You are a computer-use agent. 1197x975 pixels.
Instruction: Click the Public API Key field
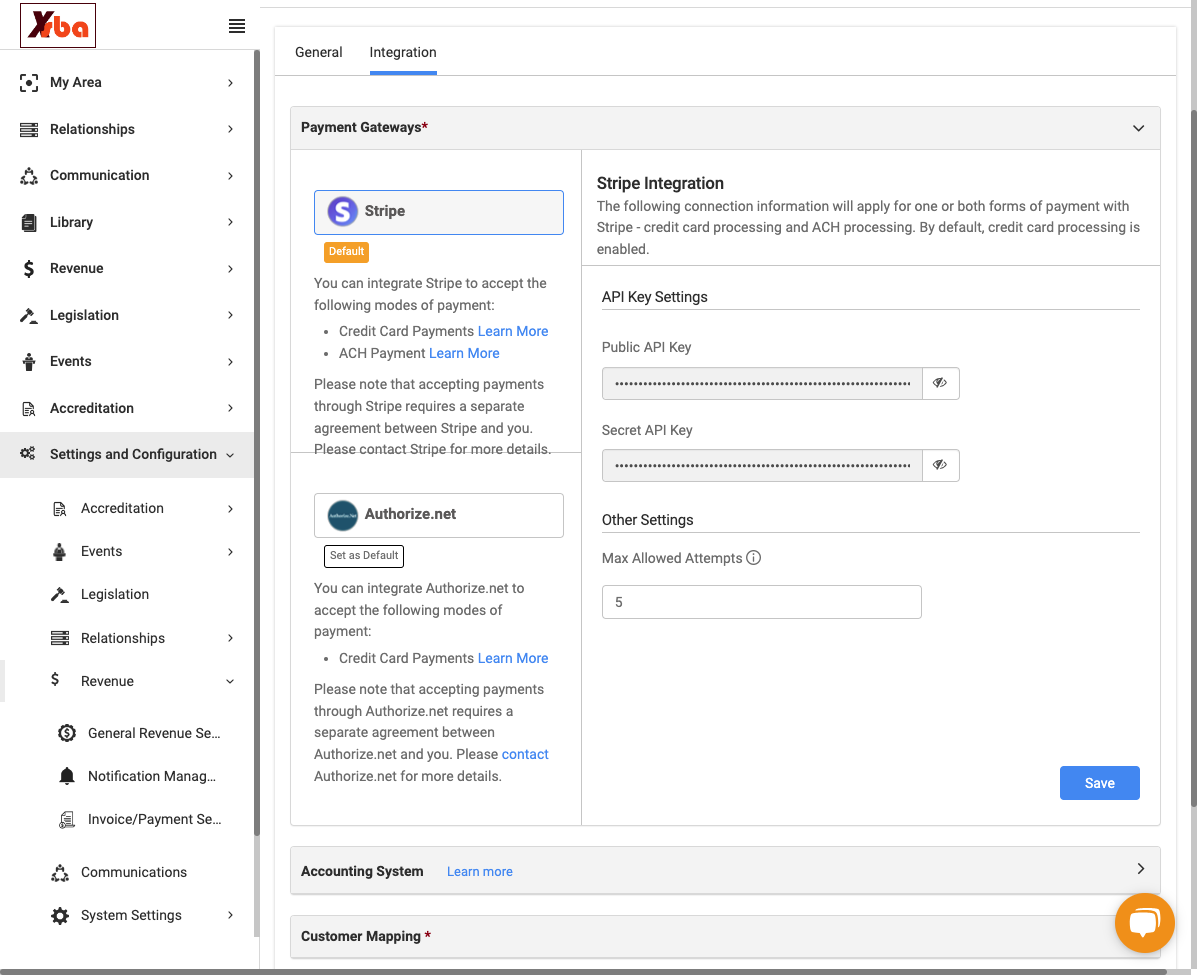(x=761, y=383)
